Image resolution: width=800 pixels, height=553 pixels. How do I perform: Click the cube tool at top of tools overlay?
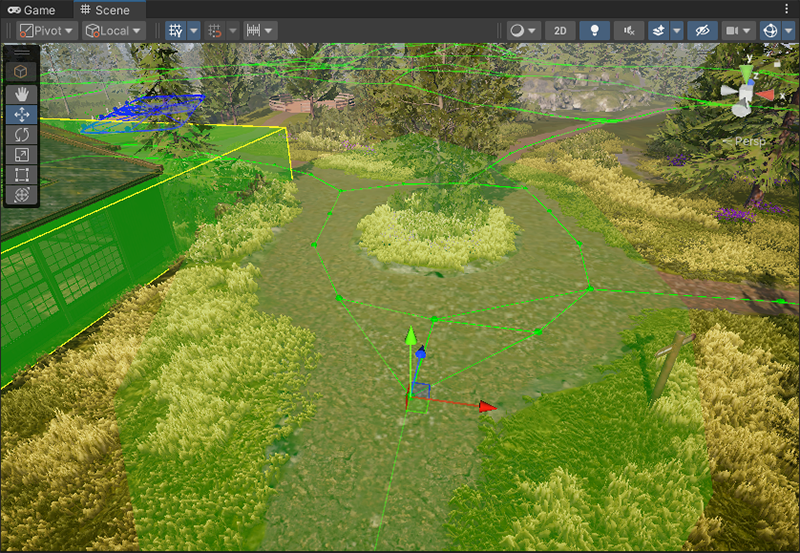(22, 72)
